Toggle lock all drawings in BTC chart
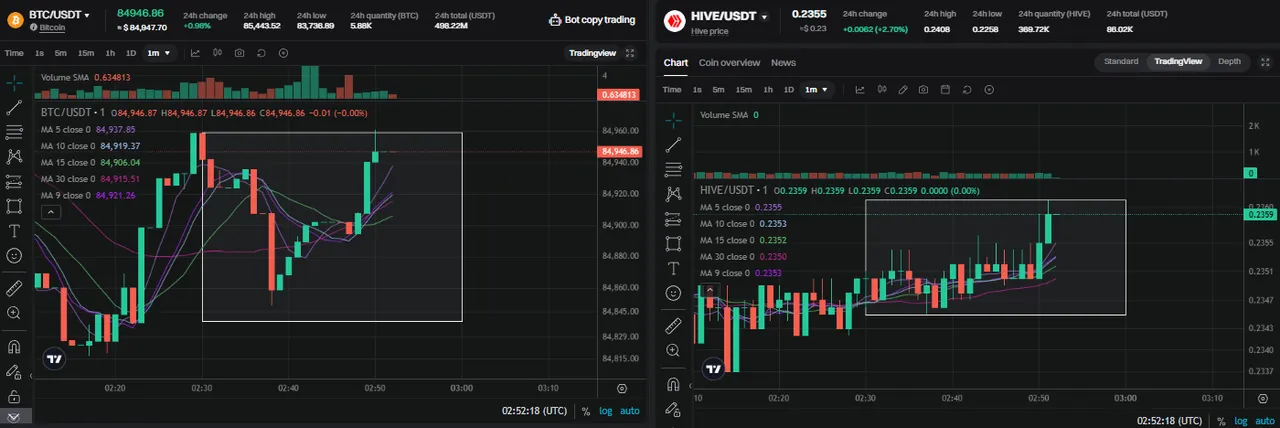This screenshot has width=1280, height=428. pos(14,396)
